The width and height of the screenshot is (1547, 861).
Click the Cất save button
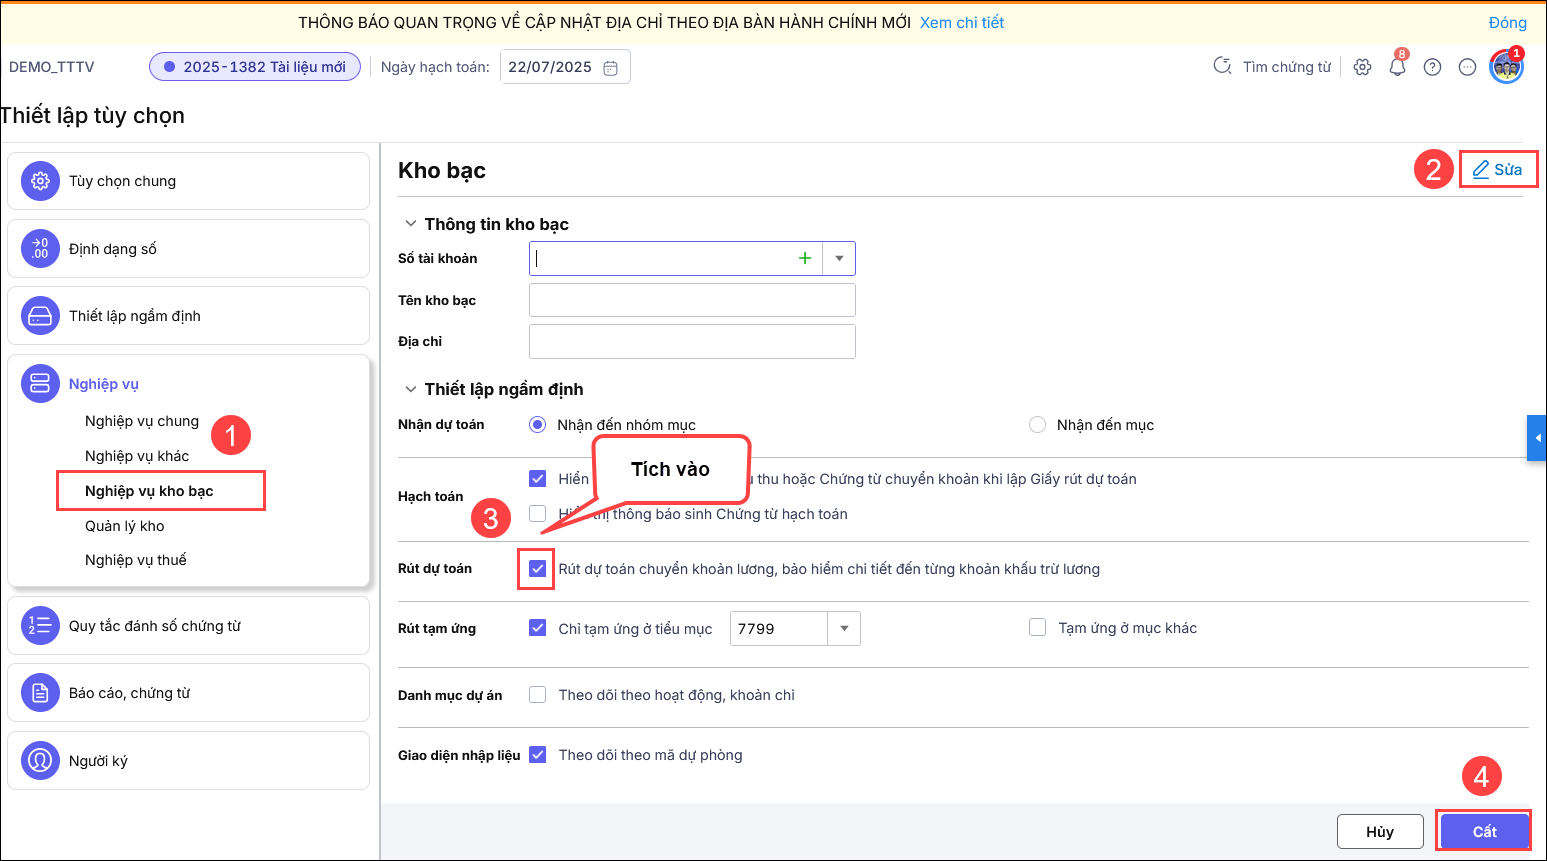[1484, 831]
